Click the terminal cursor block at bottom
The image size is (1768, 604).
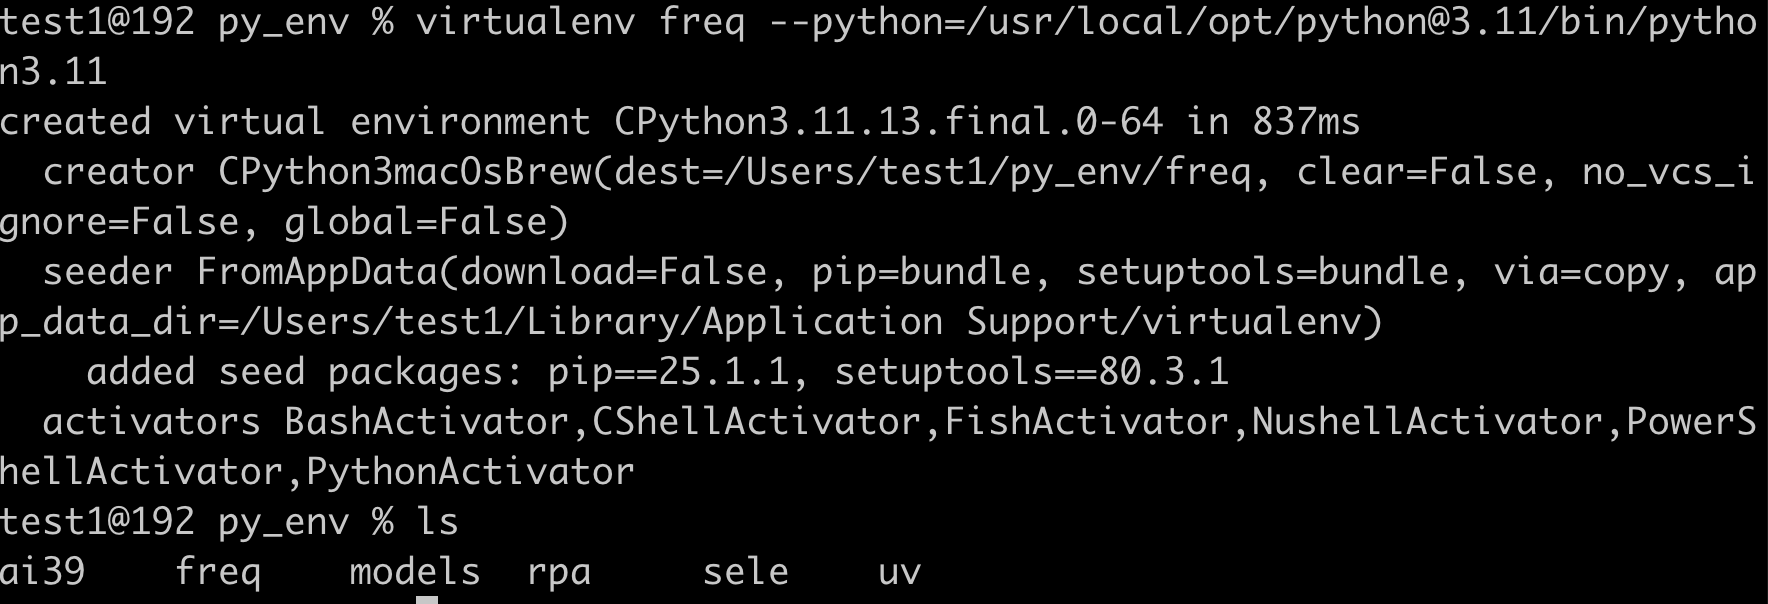coord(427,600)
